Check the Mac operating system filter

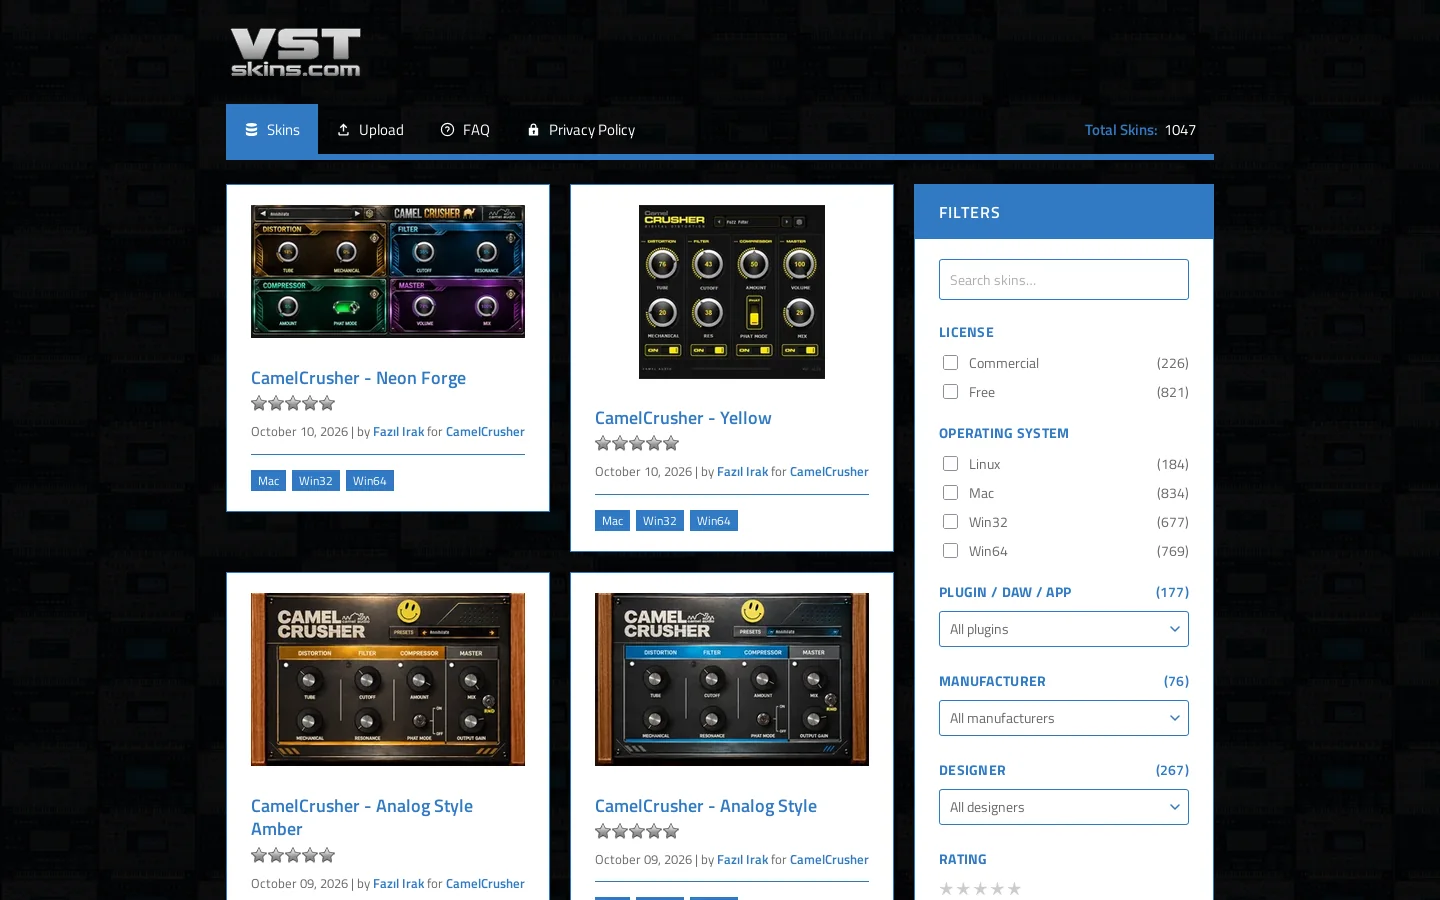coord(951,493)
